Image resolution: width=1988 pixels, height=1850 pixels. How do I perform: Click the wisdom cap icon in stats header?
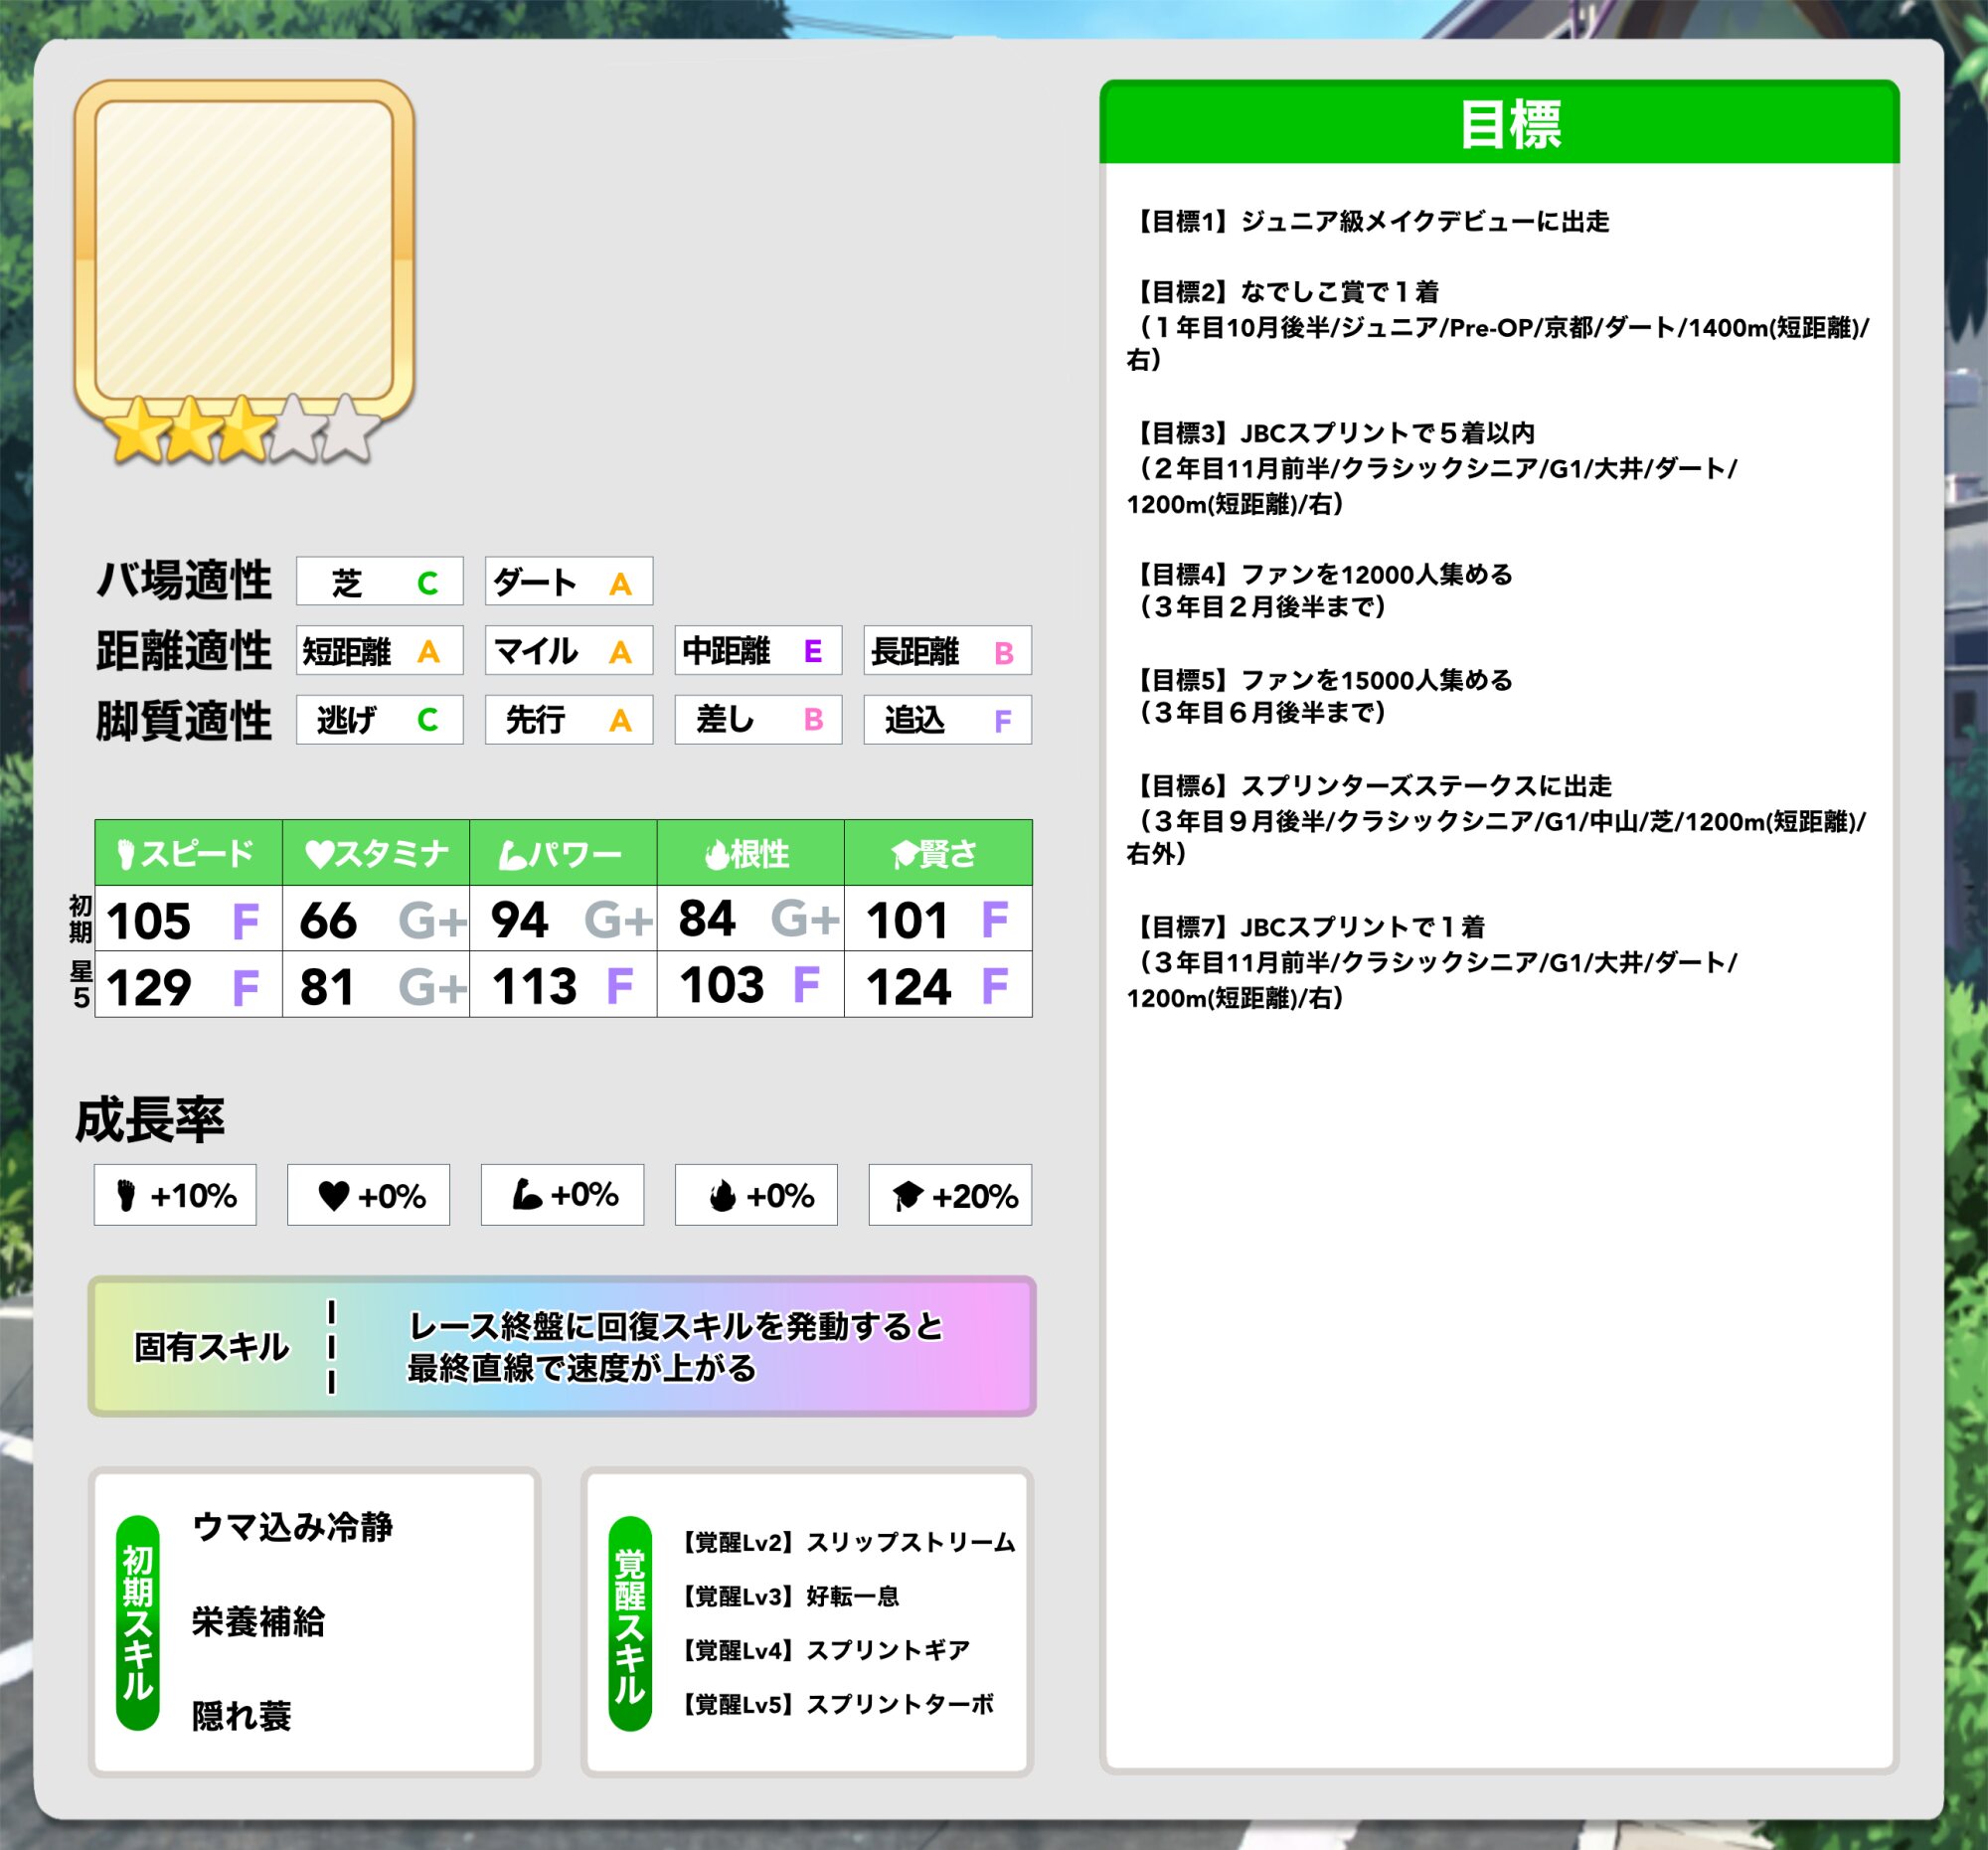pyautogui.click(x=904, y=854)
